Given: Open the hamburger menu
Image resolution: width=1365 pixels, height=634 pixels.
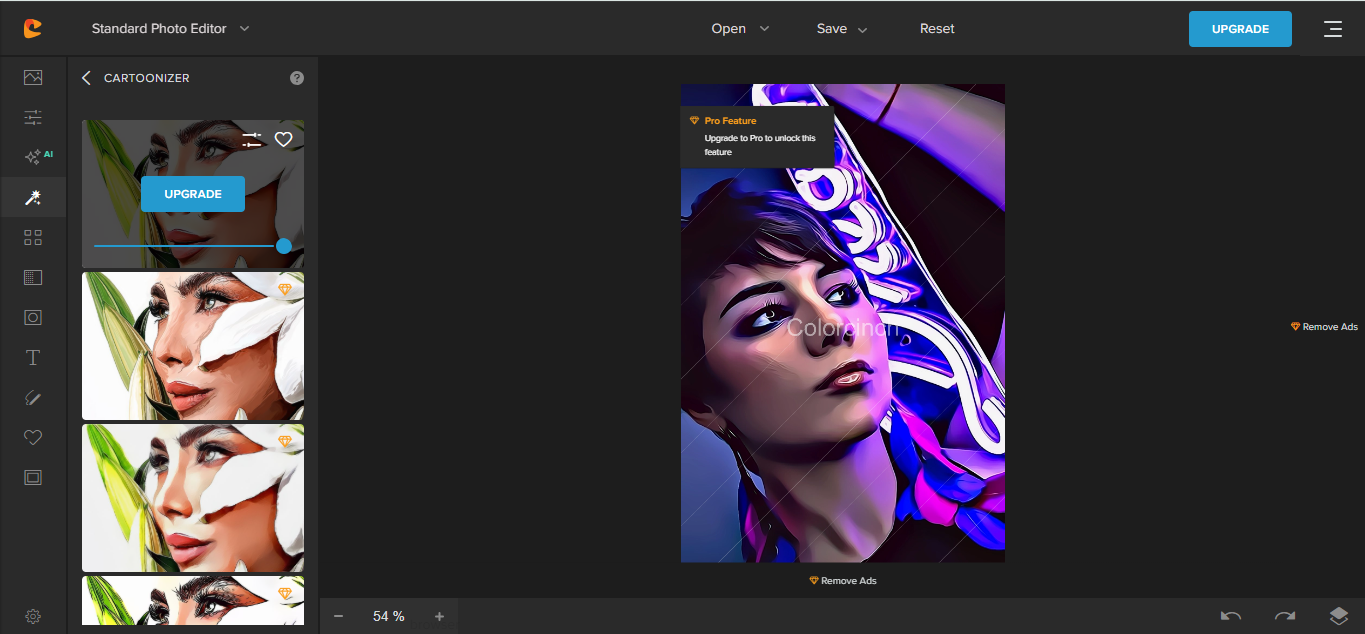Looking at the screenshot, I should [x=1333, y=29].
